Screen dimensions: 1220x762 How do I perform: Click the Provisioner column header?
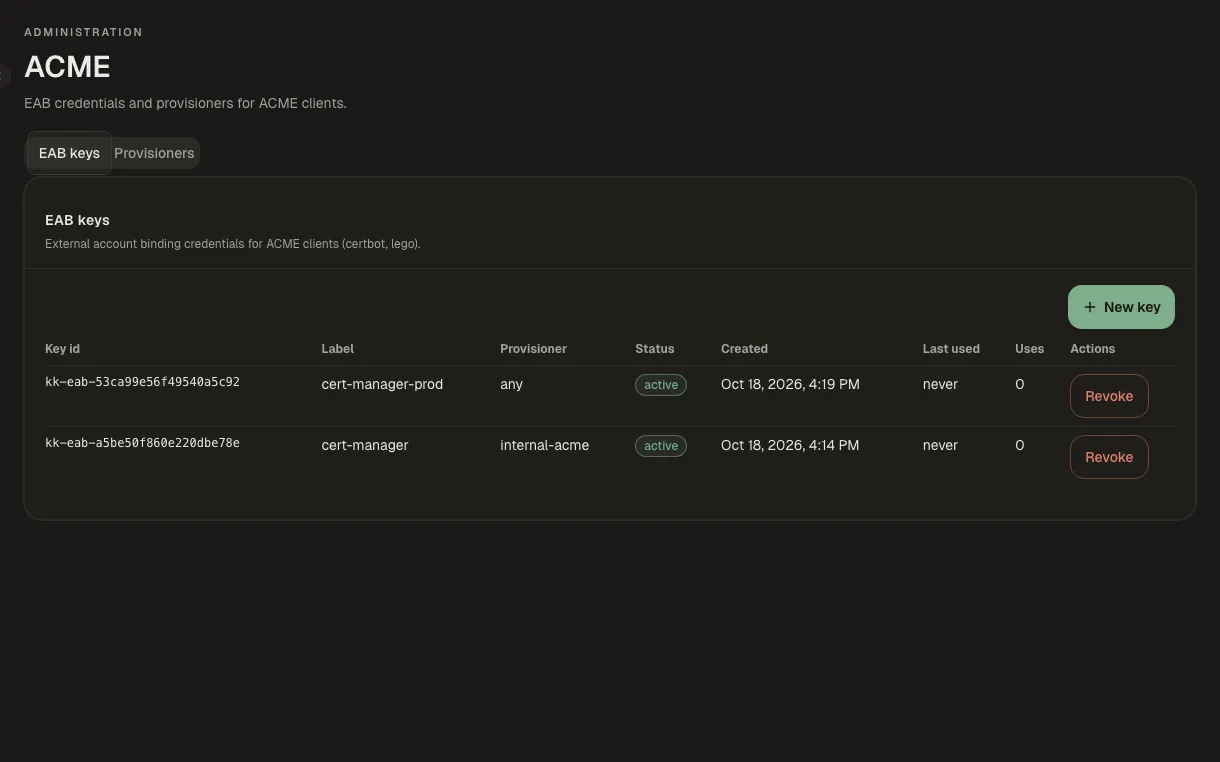(x=533, y=349)
